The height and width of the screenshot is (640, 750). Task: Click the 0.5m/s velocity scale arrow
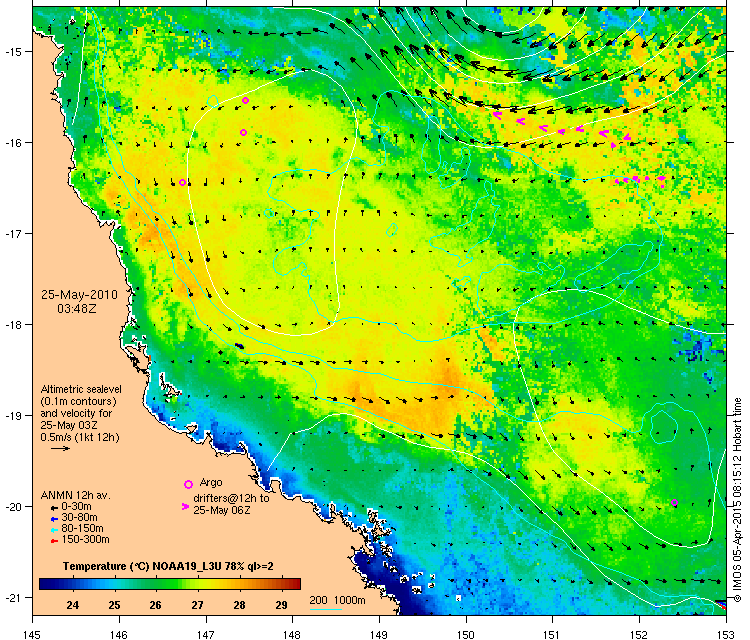tap(60, 449)
